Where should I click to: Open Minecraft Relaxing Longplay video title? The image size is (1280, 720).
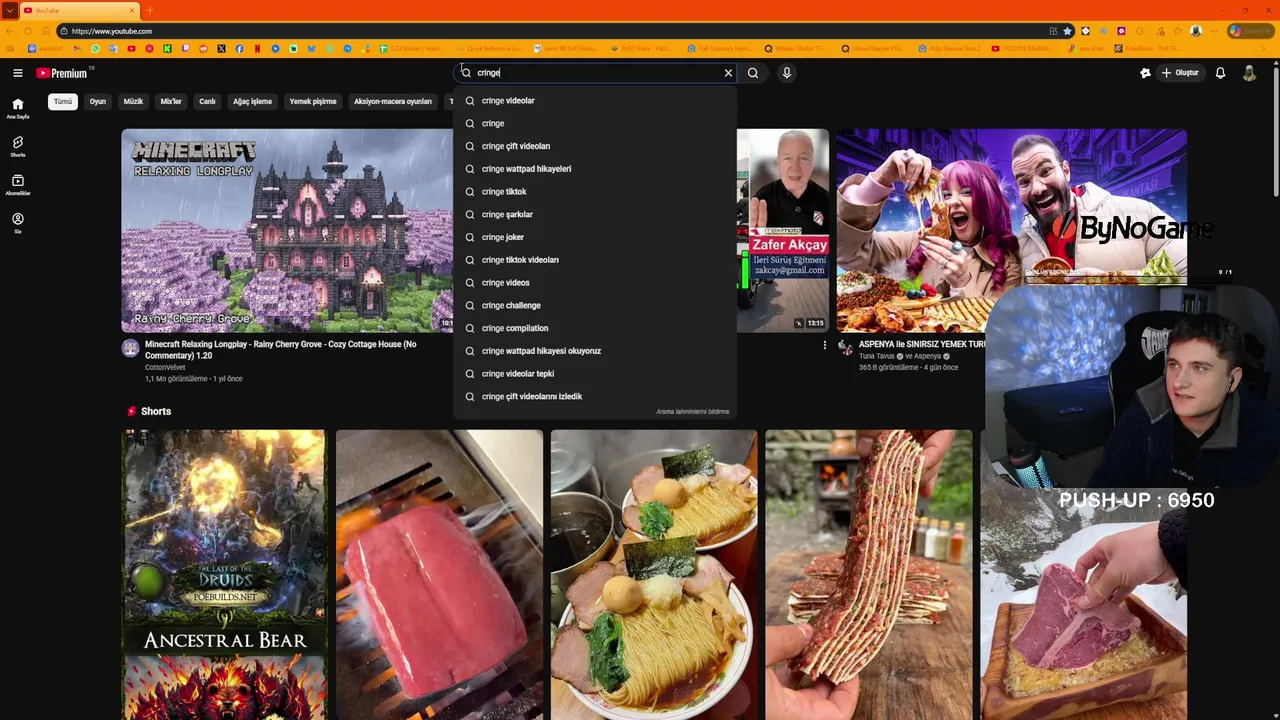280,349
